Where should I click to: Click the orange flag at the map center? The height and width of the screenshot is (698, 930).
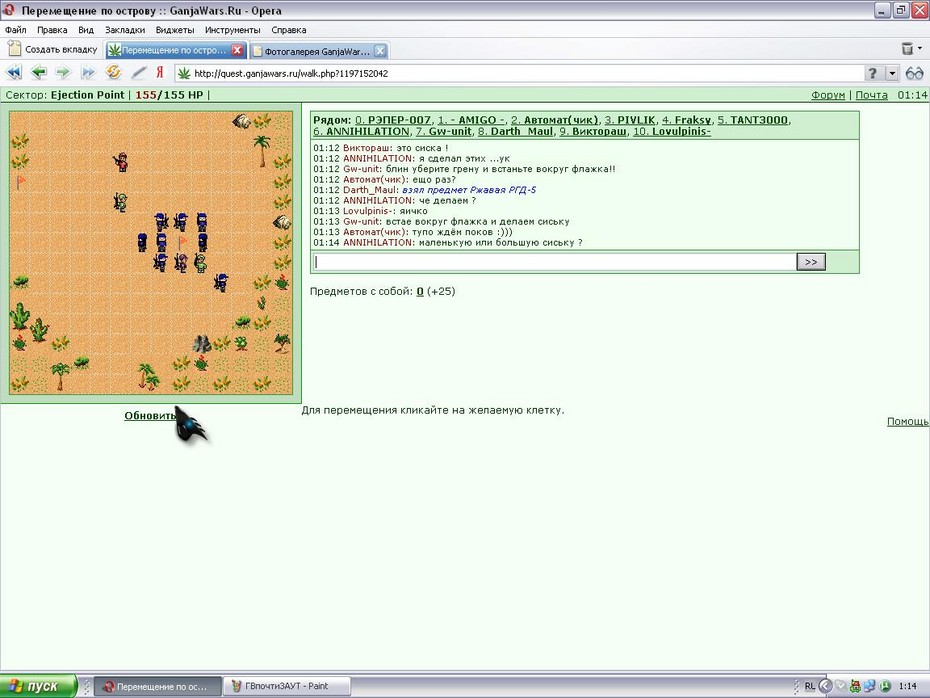click(x=182, y=241)
